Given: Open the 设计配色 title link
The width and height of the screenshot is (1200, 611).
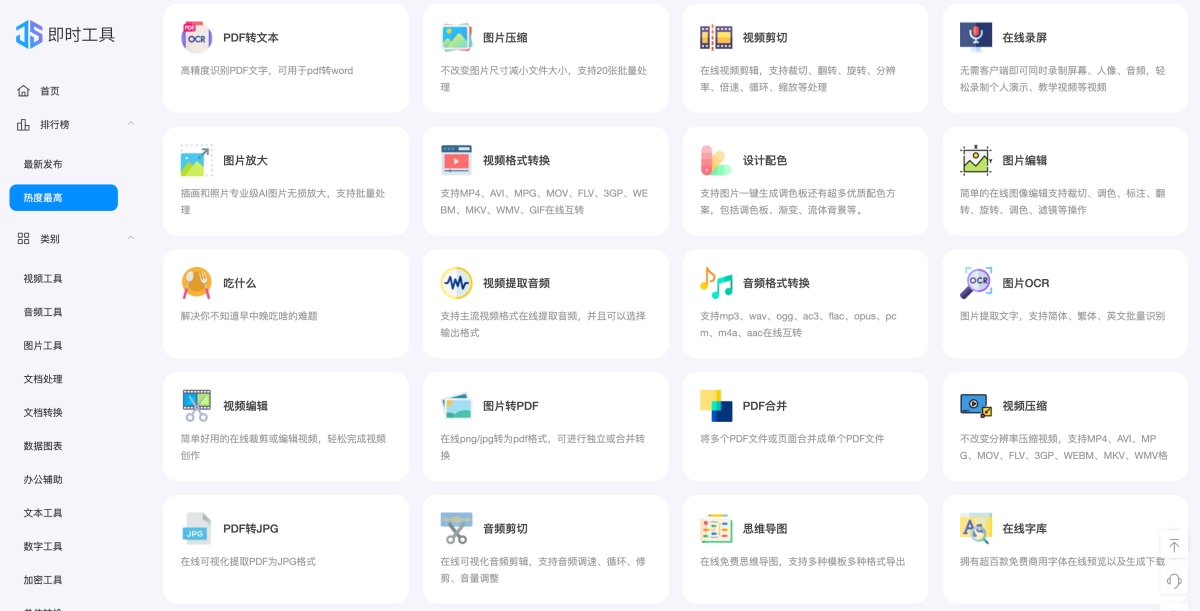Looking at the screenshot, I should point(765,161).
